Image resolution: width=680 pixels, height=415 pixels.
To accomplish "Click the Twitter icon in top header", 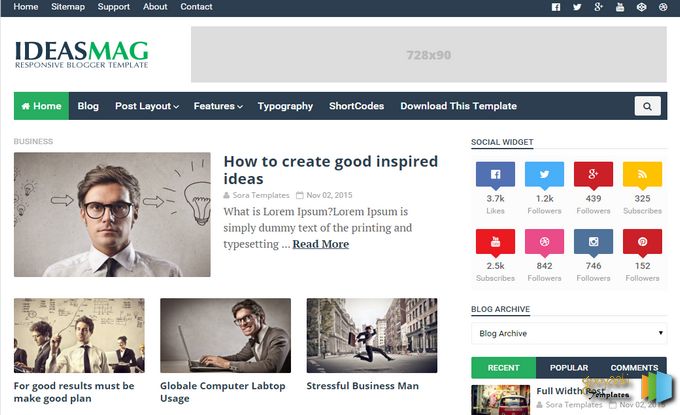I will [577, 7].
